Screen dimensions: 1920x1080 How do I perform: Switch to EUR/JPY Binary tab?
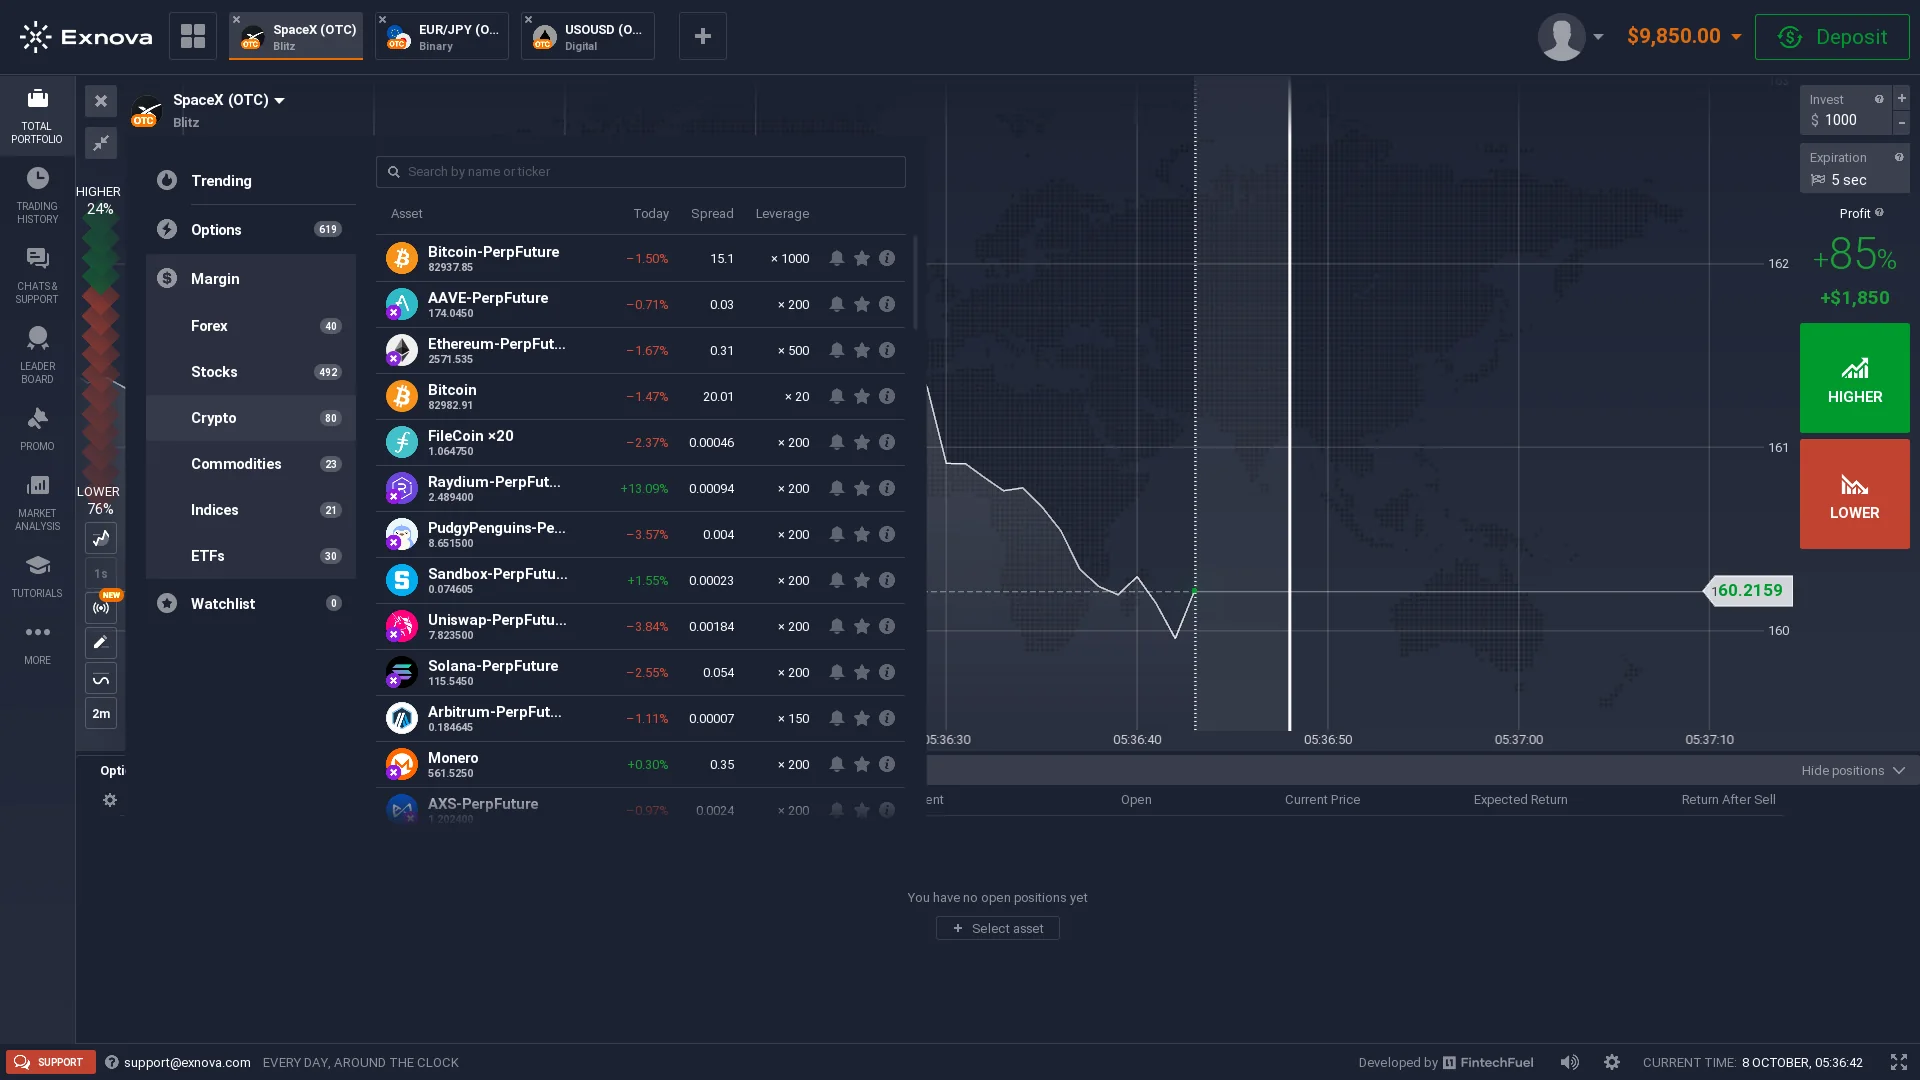tap(442, 37)
